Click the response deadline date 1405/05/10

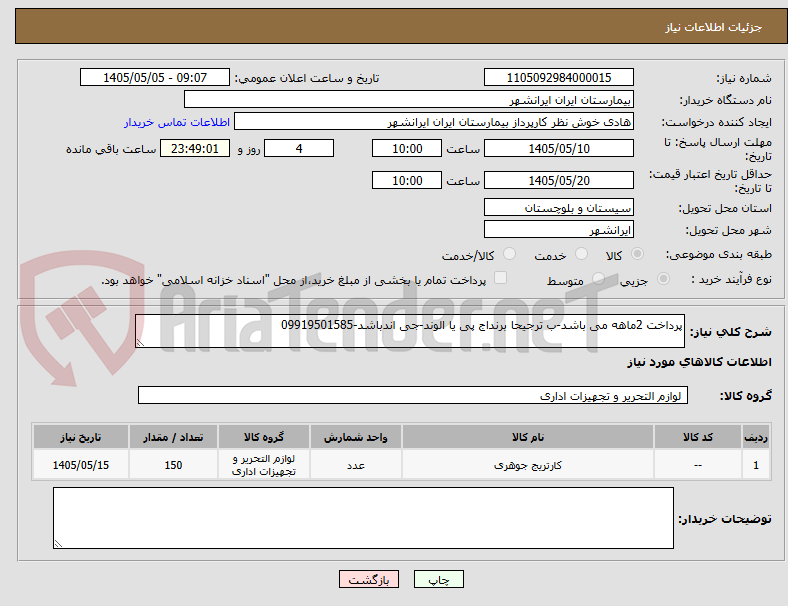coord(559,148)
